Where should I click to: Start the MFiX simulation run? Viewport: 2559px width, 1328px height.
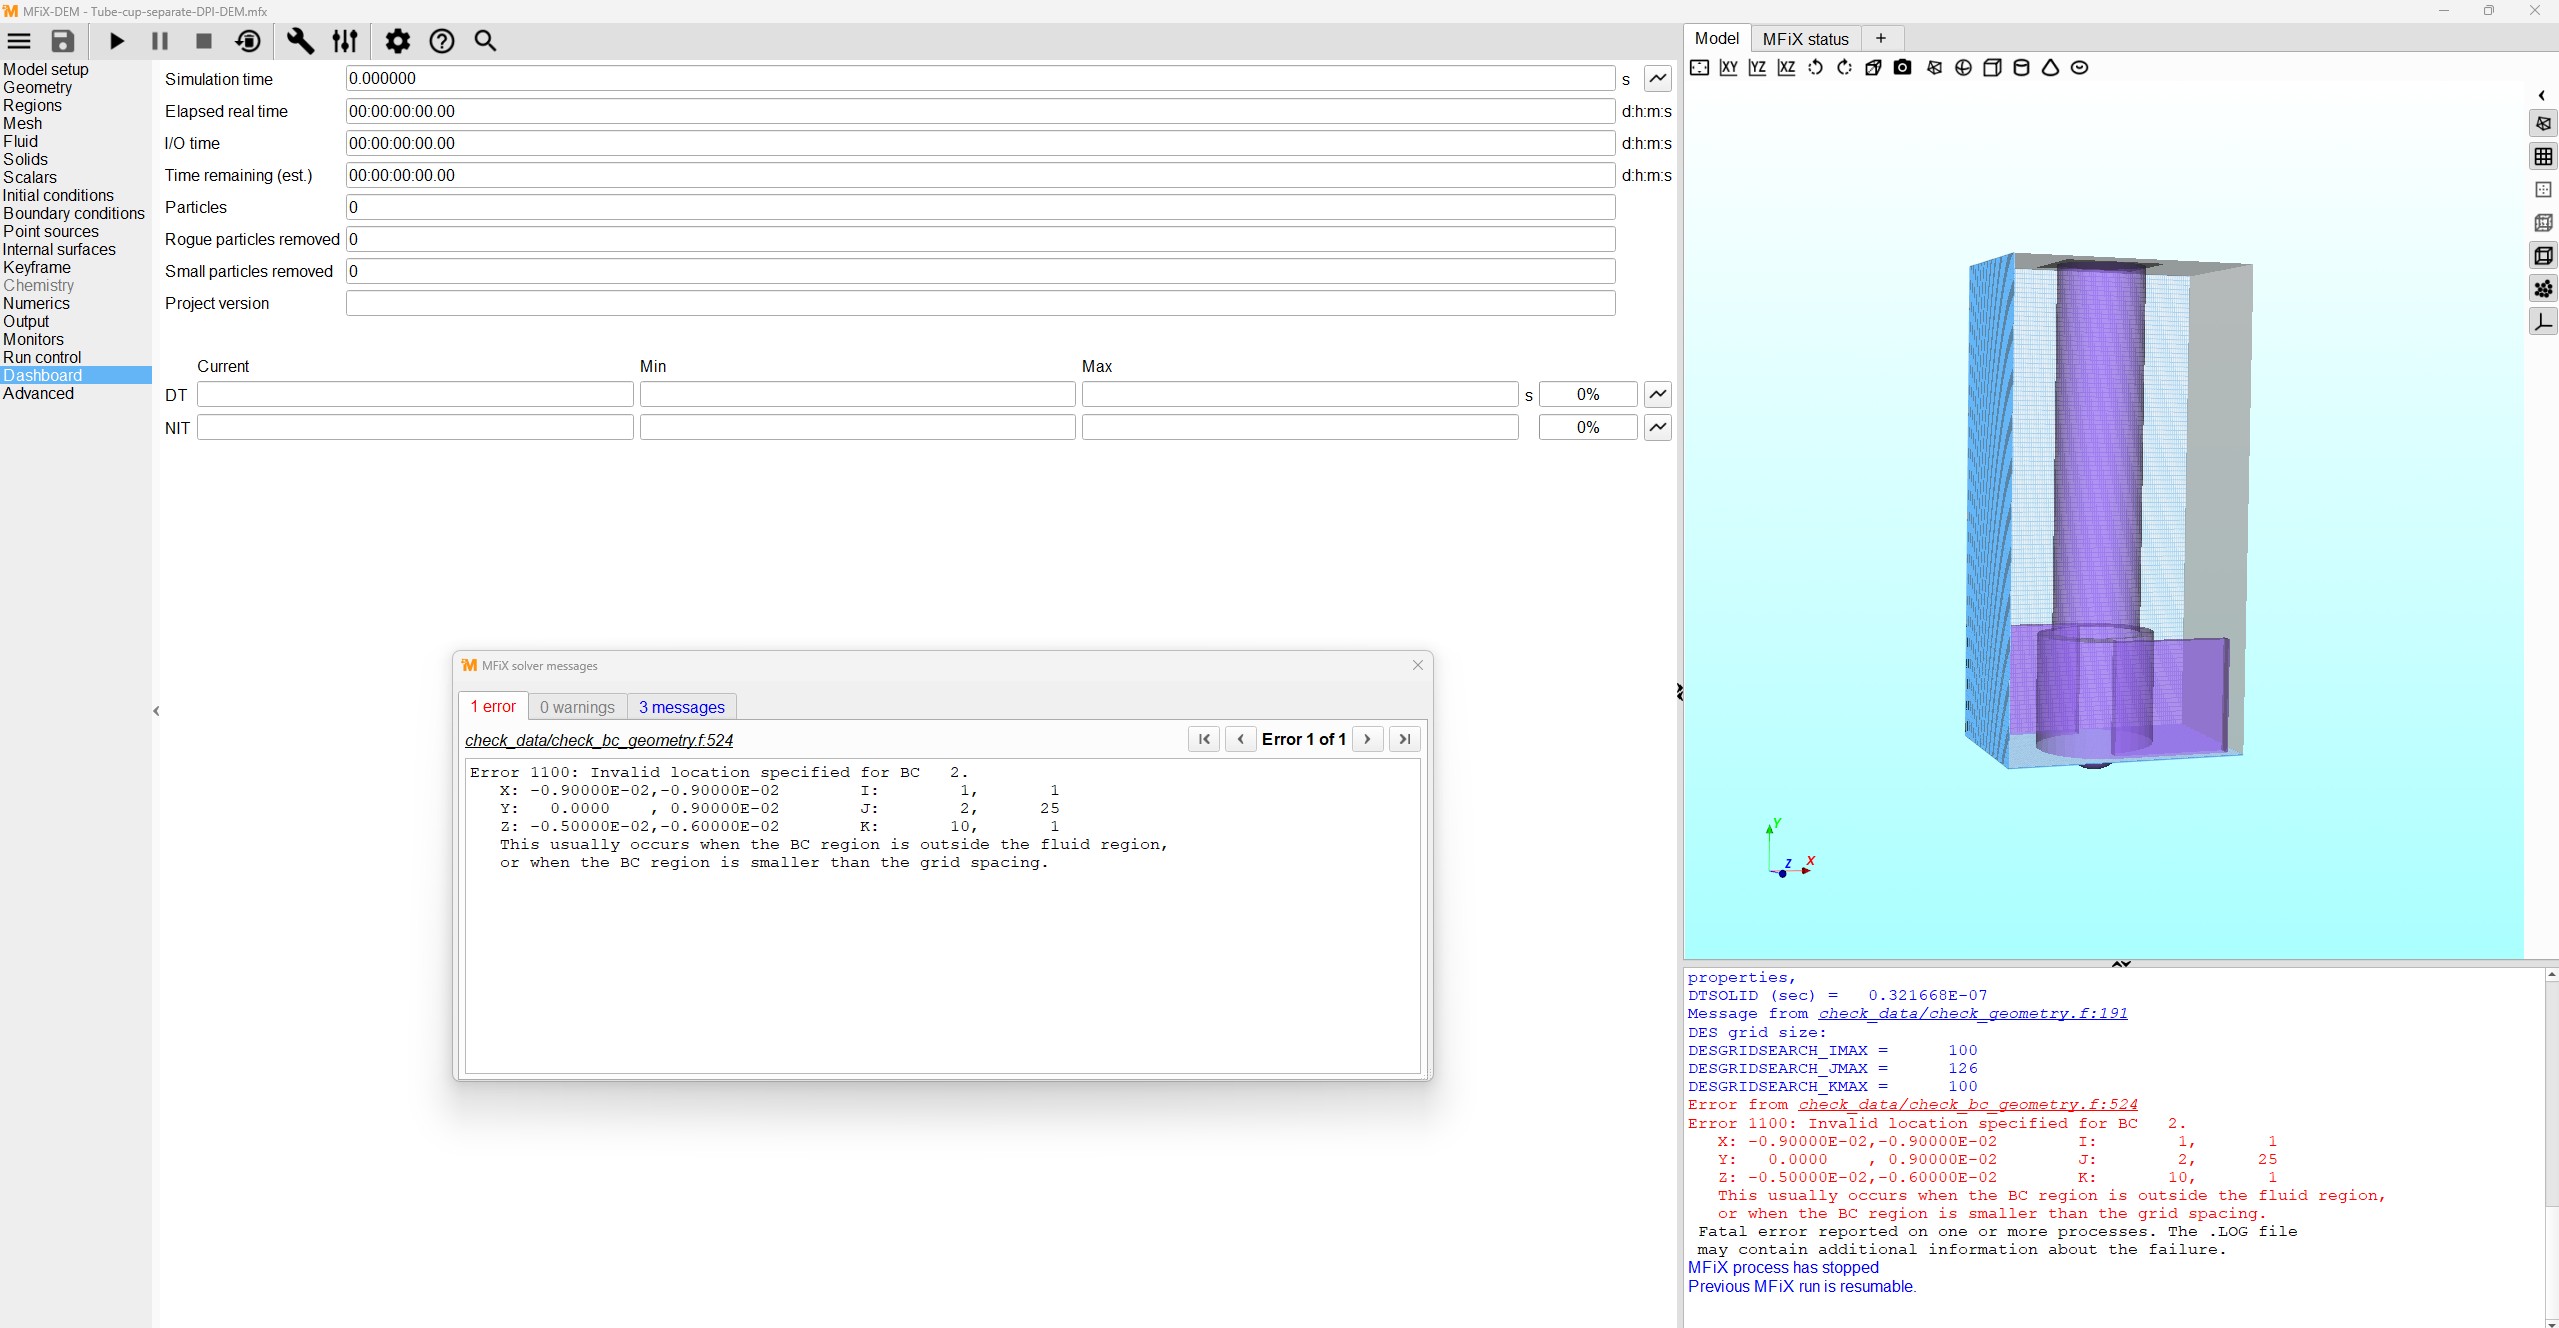coord(116,41)
